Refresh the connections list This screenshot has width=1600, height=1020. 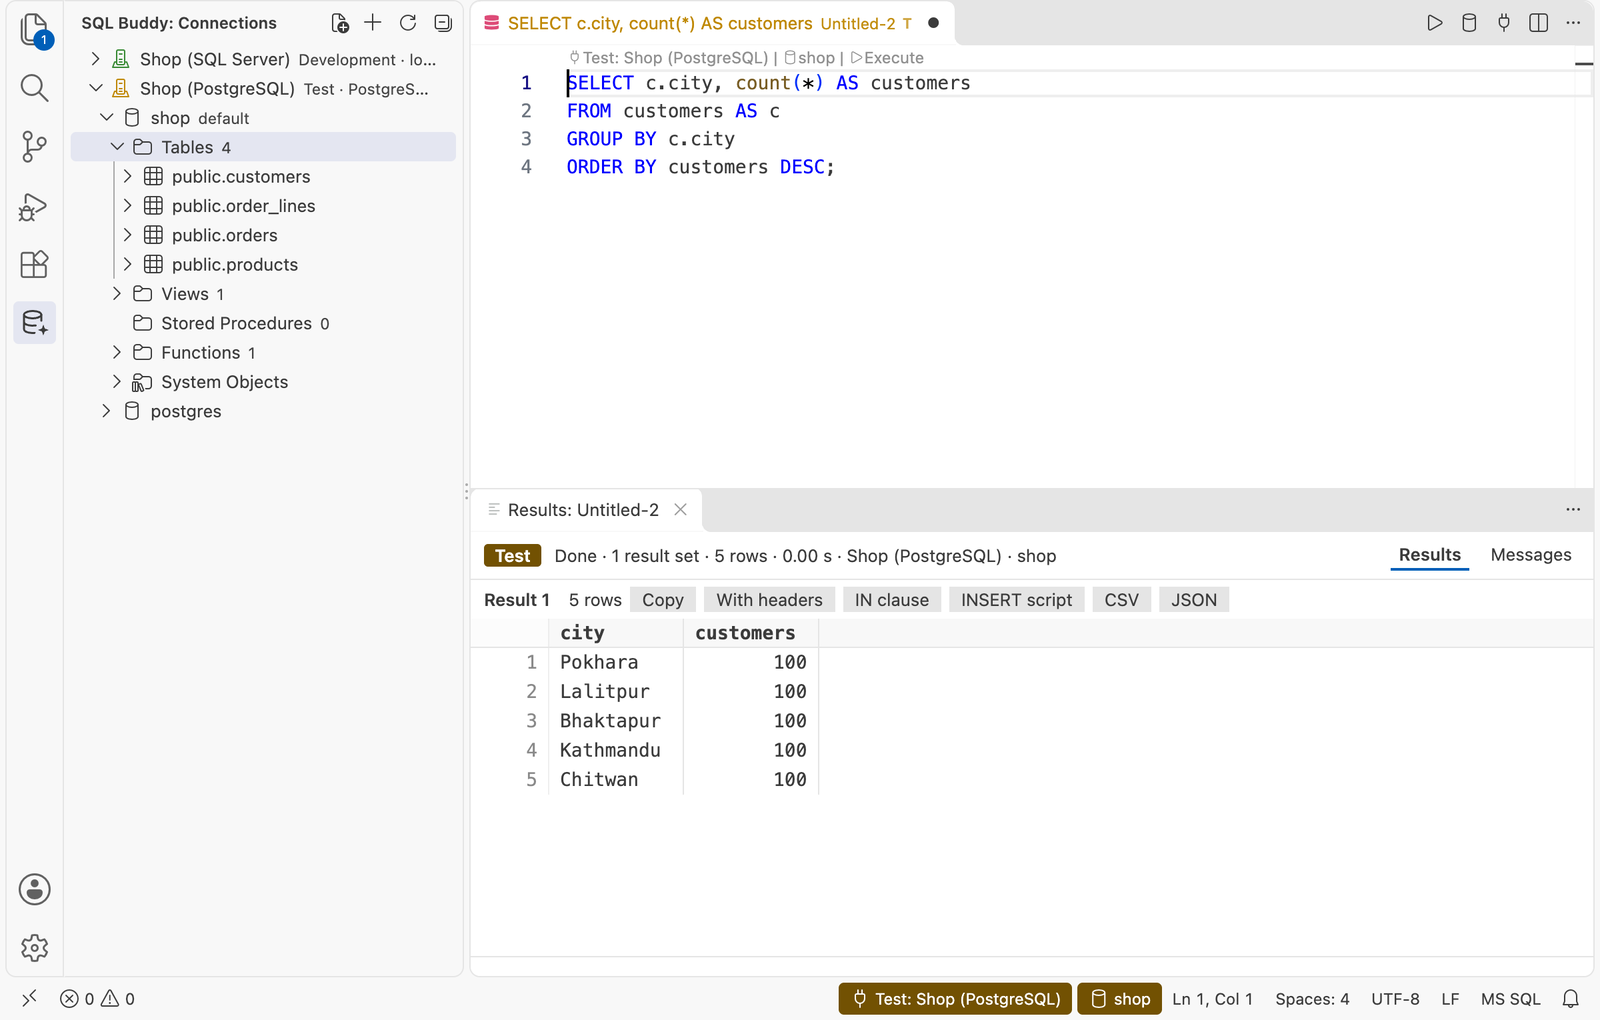(x=408, y=22)
